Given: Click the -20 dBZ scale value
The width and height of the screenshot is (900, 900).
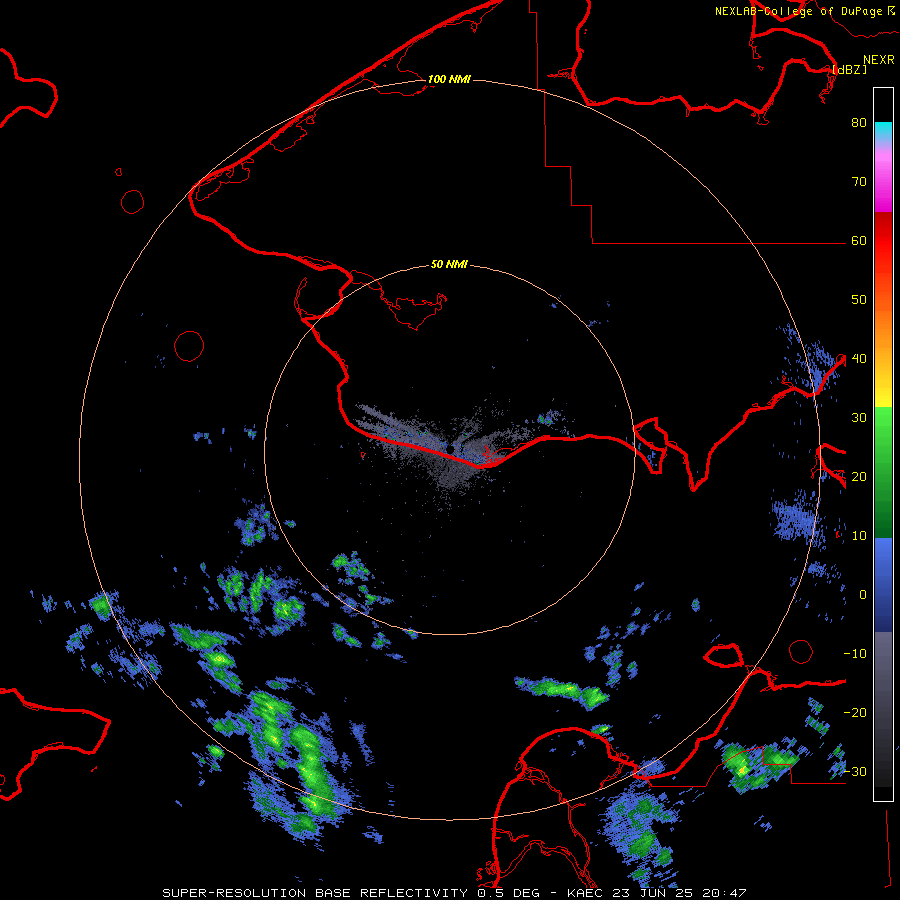Looking at the screenshot, I should coord(855,713).
